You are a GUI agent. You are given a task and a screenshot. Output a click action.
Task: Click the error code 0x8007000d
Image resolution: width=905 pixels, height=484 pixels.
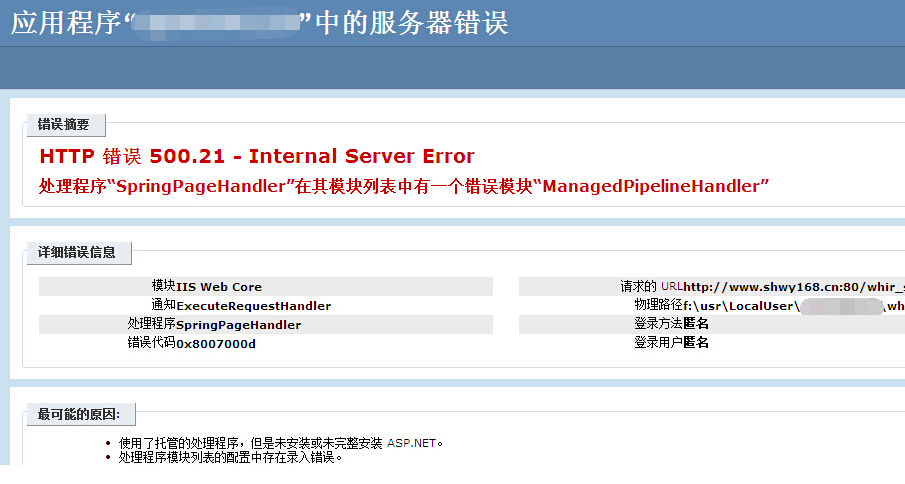pos(216,344)
